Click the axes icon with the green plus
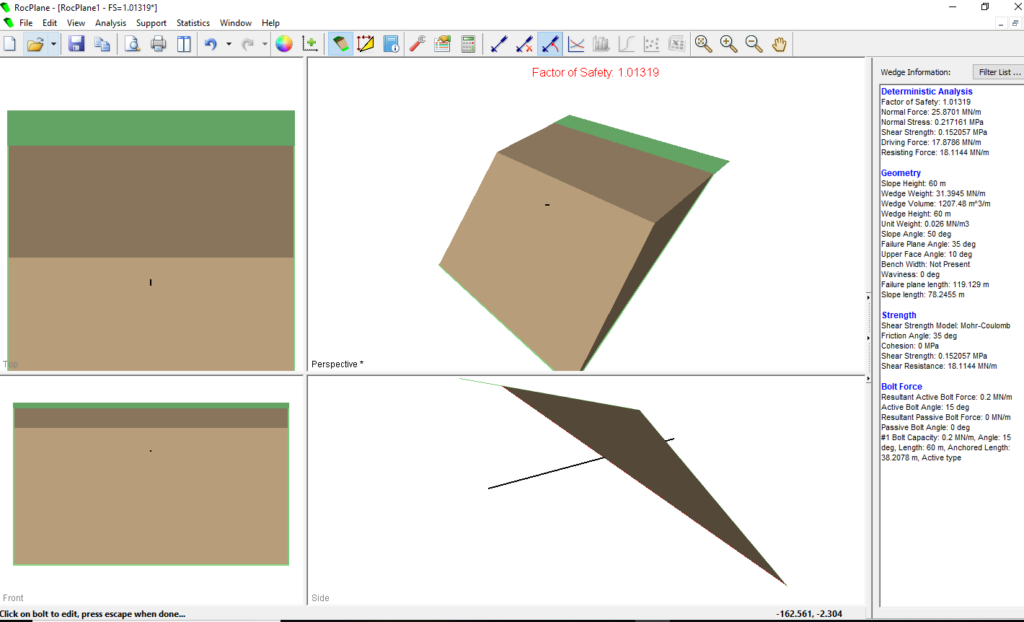Image resolution: width=1024 pixels, height=622 pixels. click(x=310, y=44)
